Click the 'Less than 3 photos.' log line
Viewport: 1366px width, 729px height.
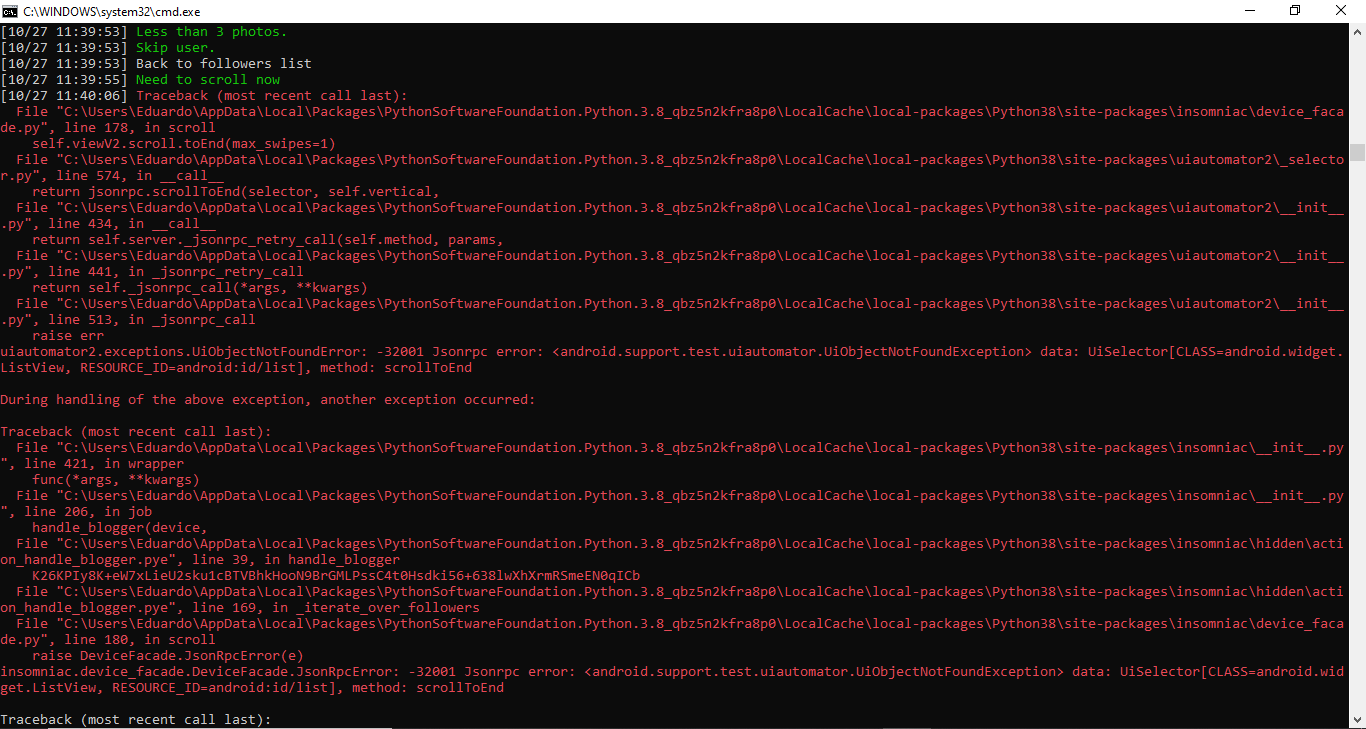point(211,32)
